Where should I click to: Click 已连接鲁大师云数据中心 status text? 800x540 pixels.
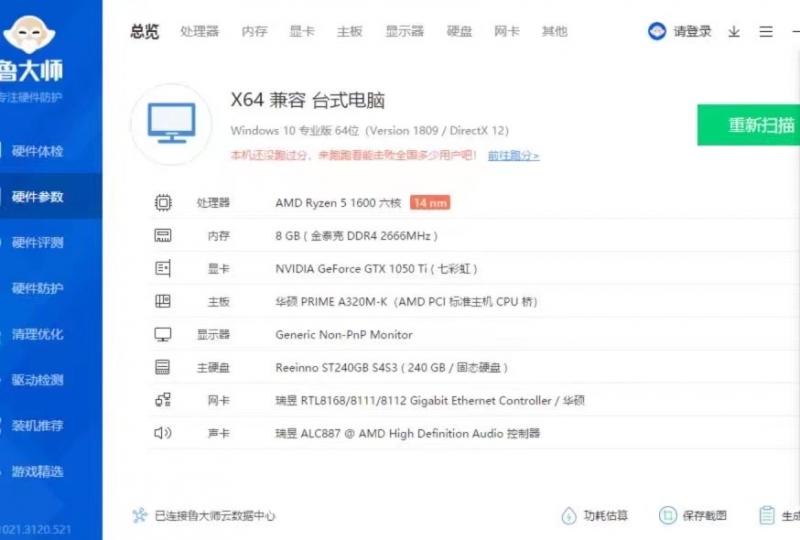[215, 516]
